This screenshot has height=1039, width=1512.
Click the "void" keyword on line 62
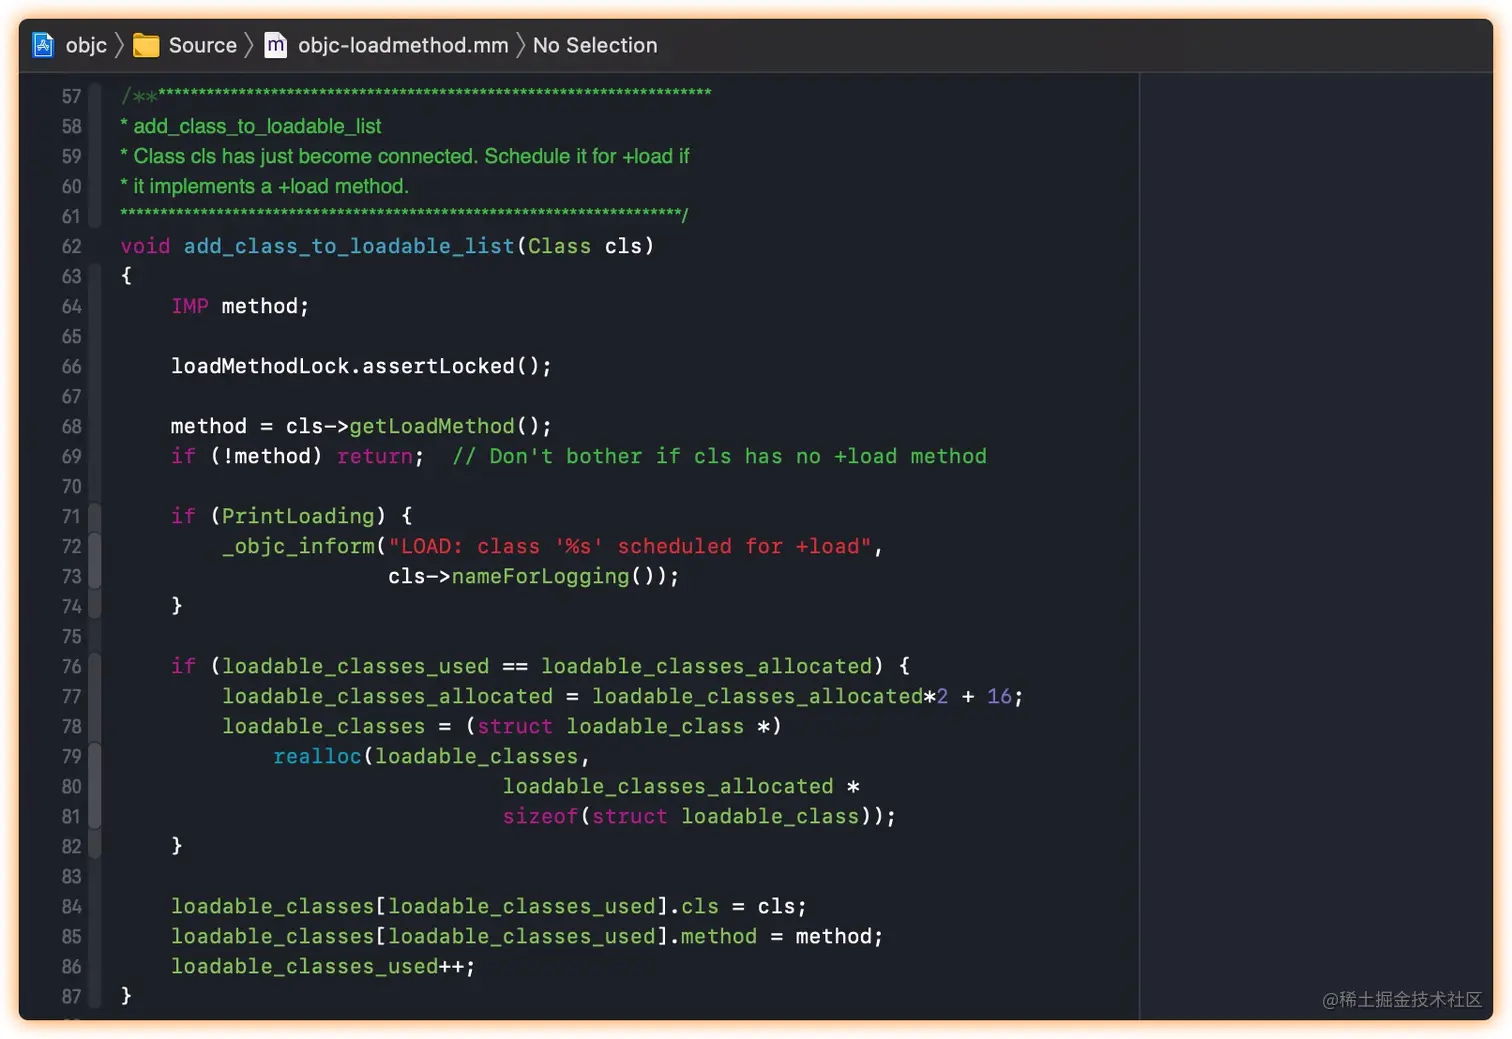click(x=145, y=246)
